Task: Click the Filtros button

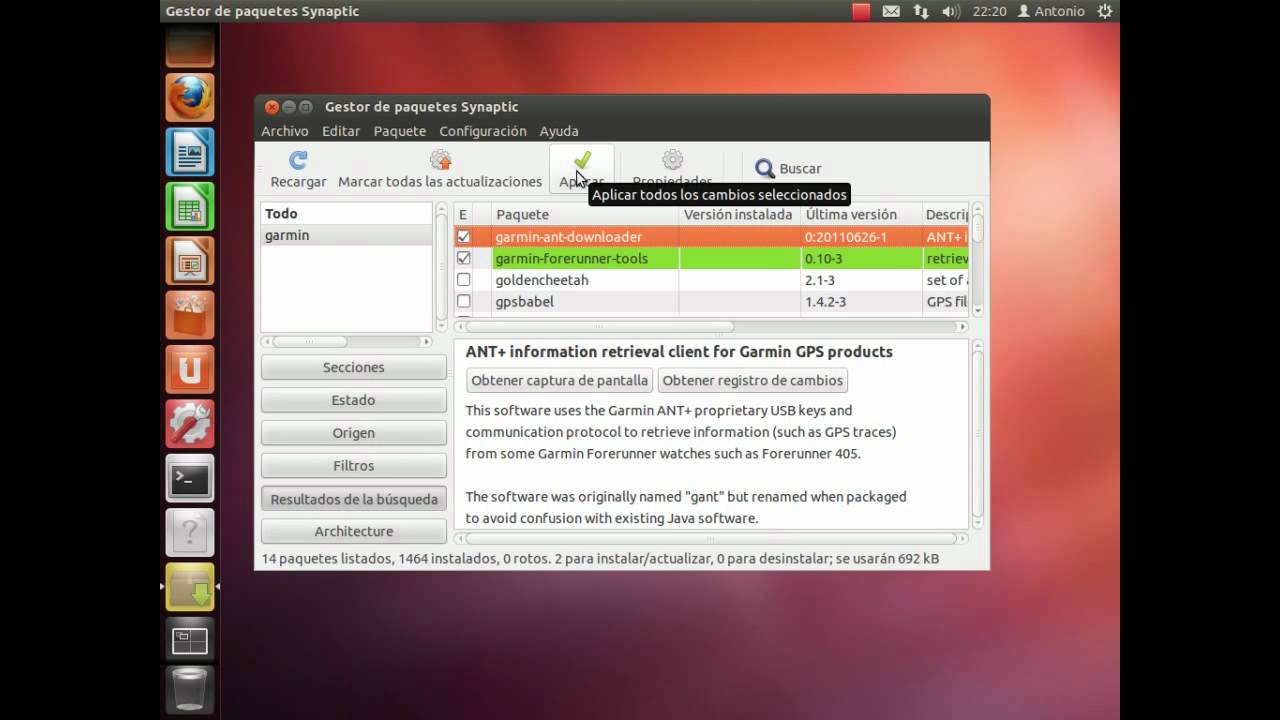Action: [x=354, y=466]
